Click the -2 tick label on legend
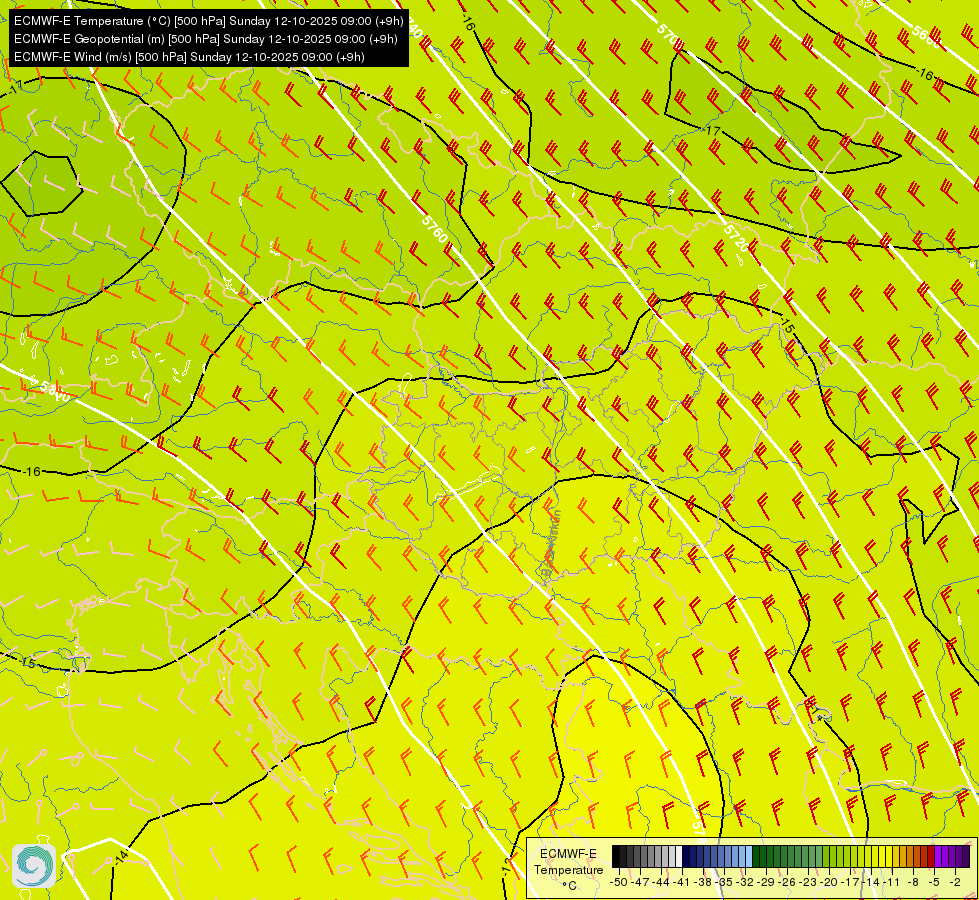 coord(955,882)
